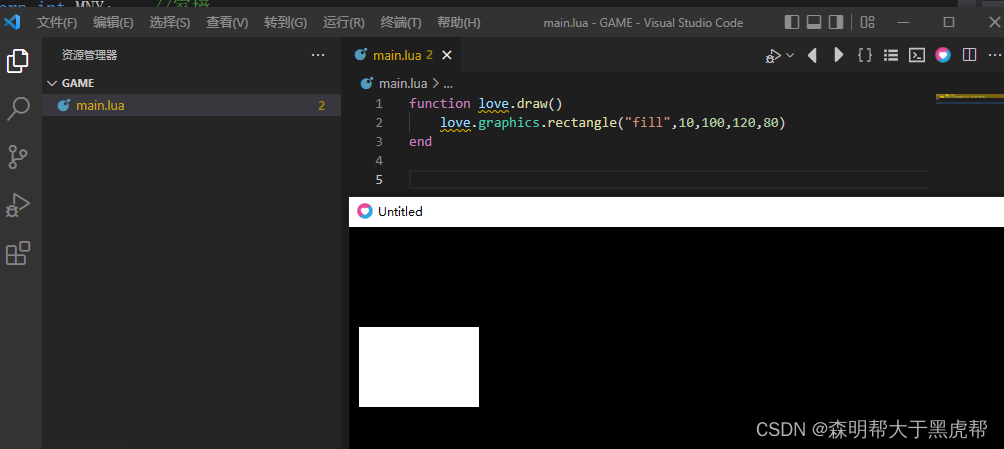The width and height of the screenshot is (1004, 449).
Task: Open the 文件(F) menu
Action: click(57, 22)
